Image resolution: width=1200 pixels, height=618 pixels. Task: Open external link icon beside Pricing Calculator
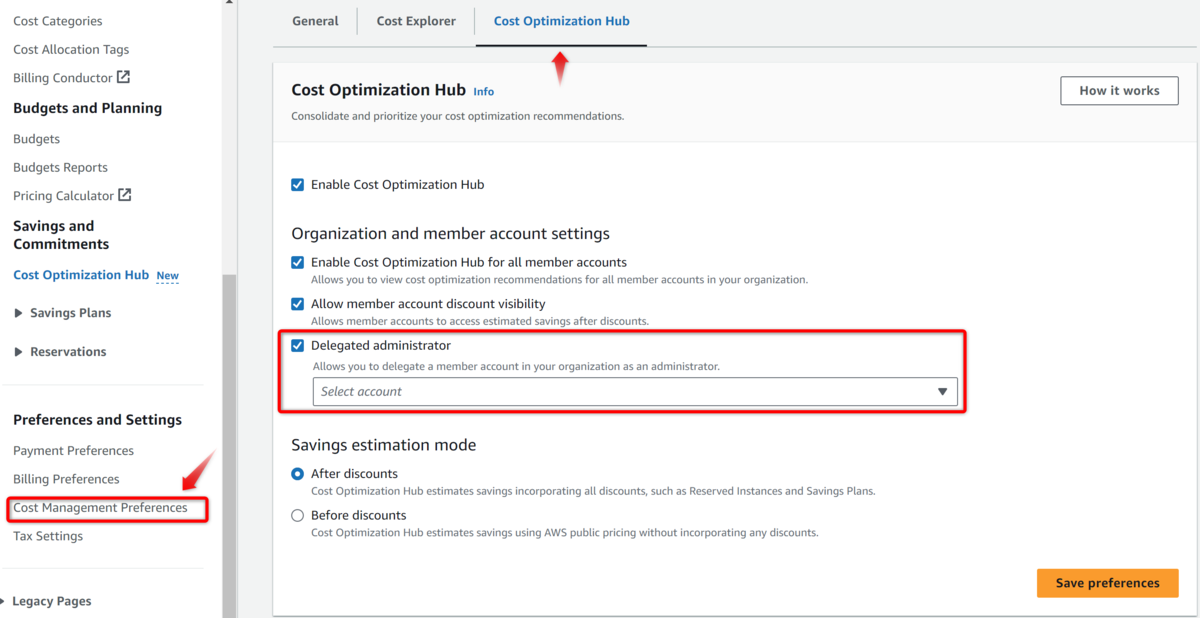click(125, 195)
